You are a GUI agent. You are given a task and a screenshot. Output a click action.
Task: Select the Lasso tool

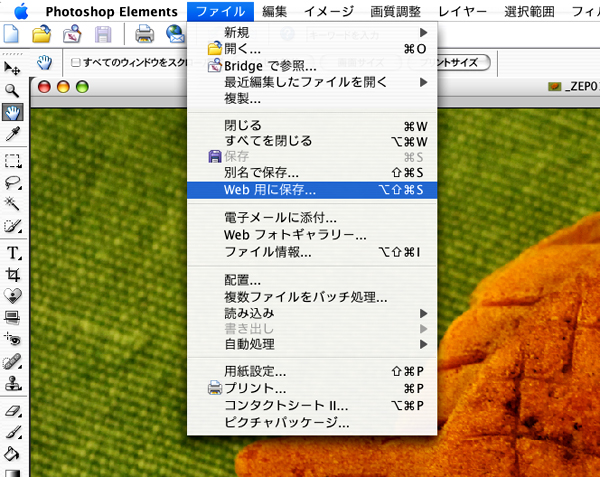click(x=12, y=183)
